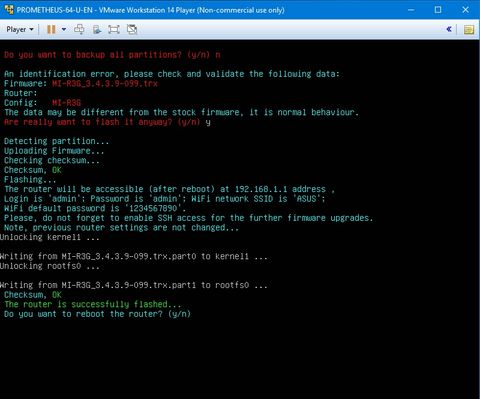The height and width of the screenshot is (399, 480).
Task: Click 'The router is successfully flashed...' line
Action: (93, 304)
